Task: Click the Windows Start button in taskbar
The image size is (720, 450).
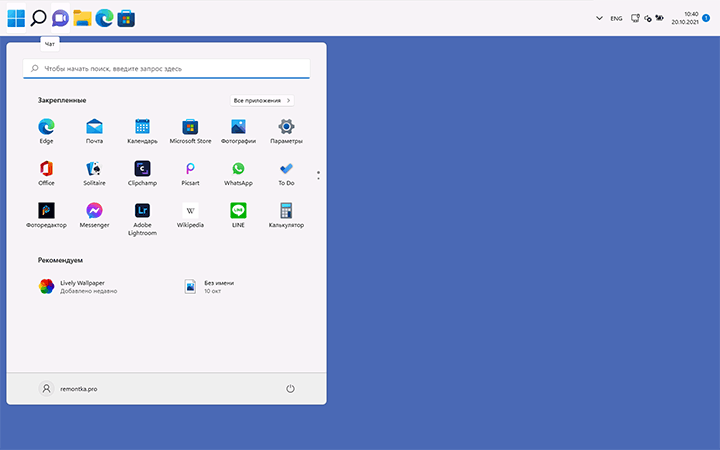Action: point(16,18)
